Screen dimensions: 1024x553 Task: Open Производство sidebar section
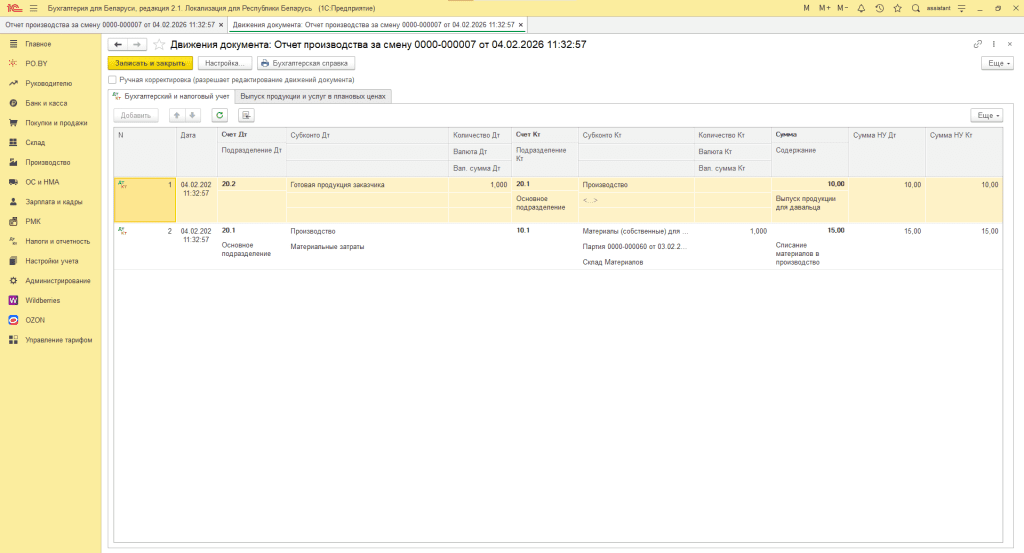(x=48, y=162)
